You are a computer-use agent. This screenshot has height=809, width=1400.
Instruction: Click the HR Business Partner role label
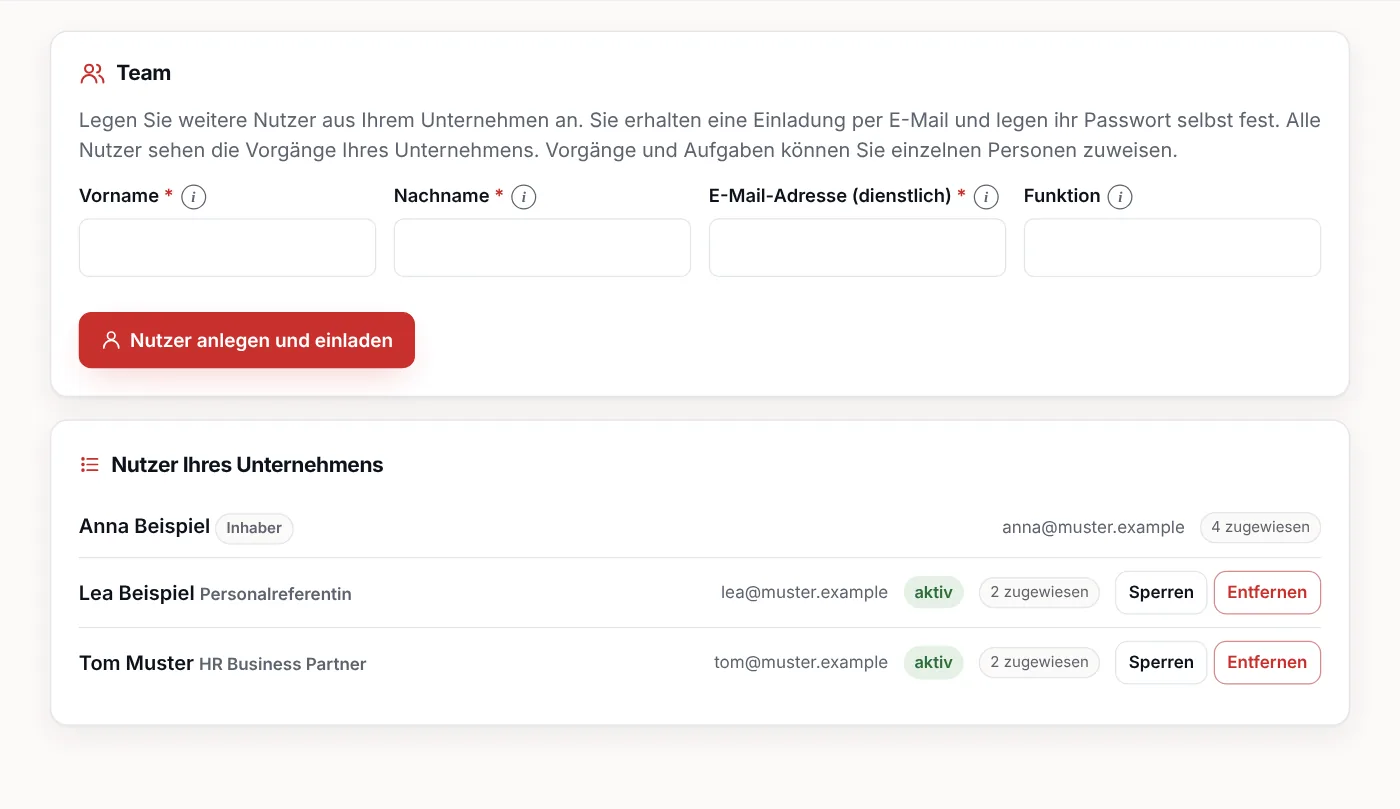tap(283, 664)
